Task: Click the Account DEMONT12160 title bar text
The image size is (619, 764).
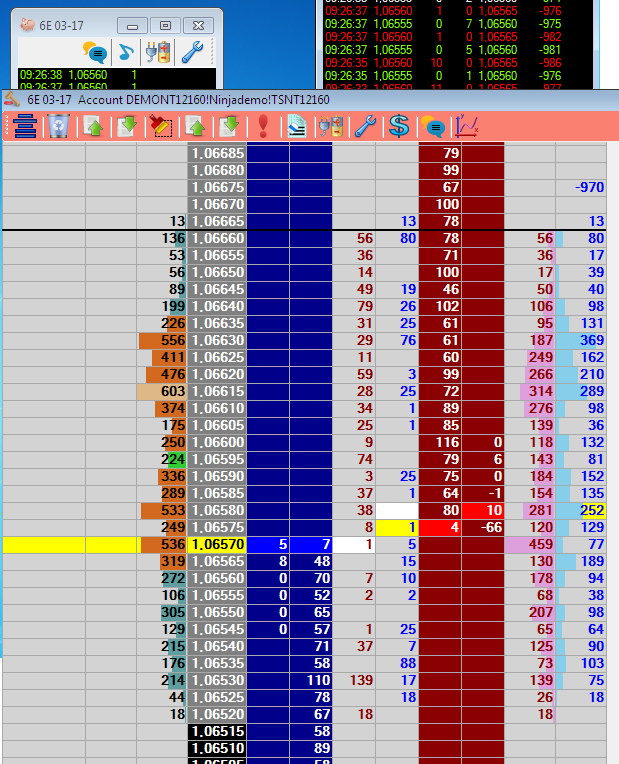Action: point(204,100)
